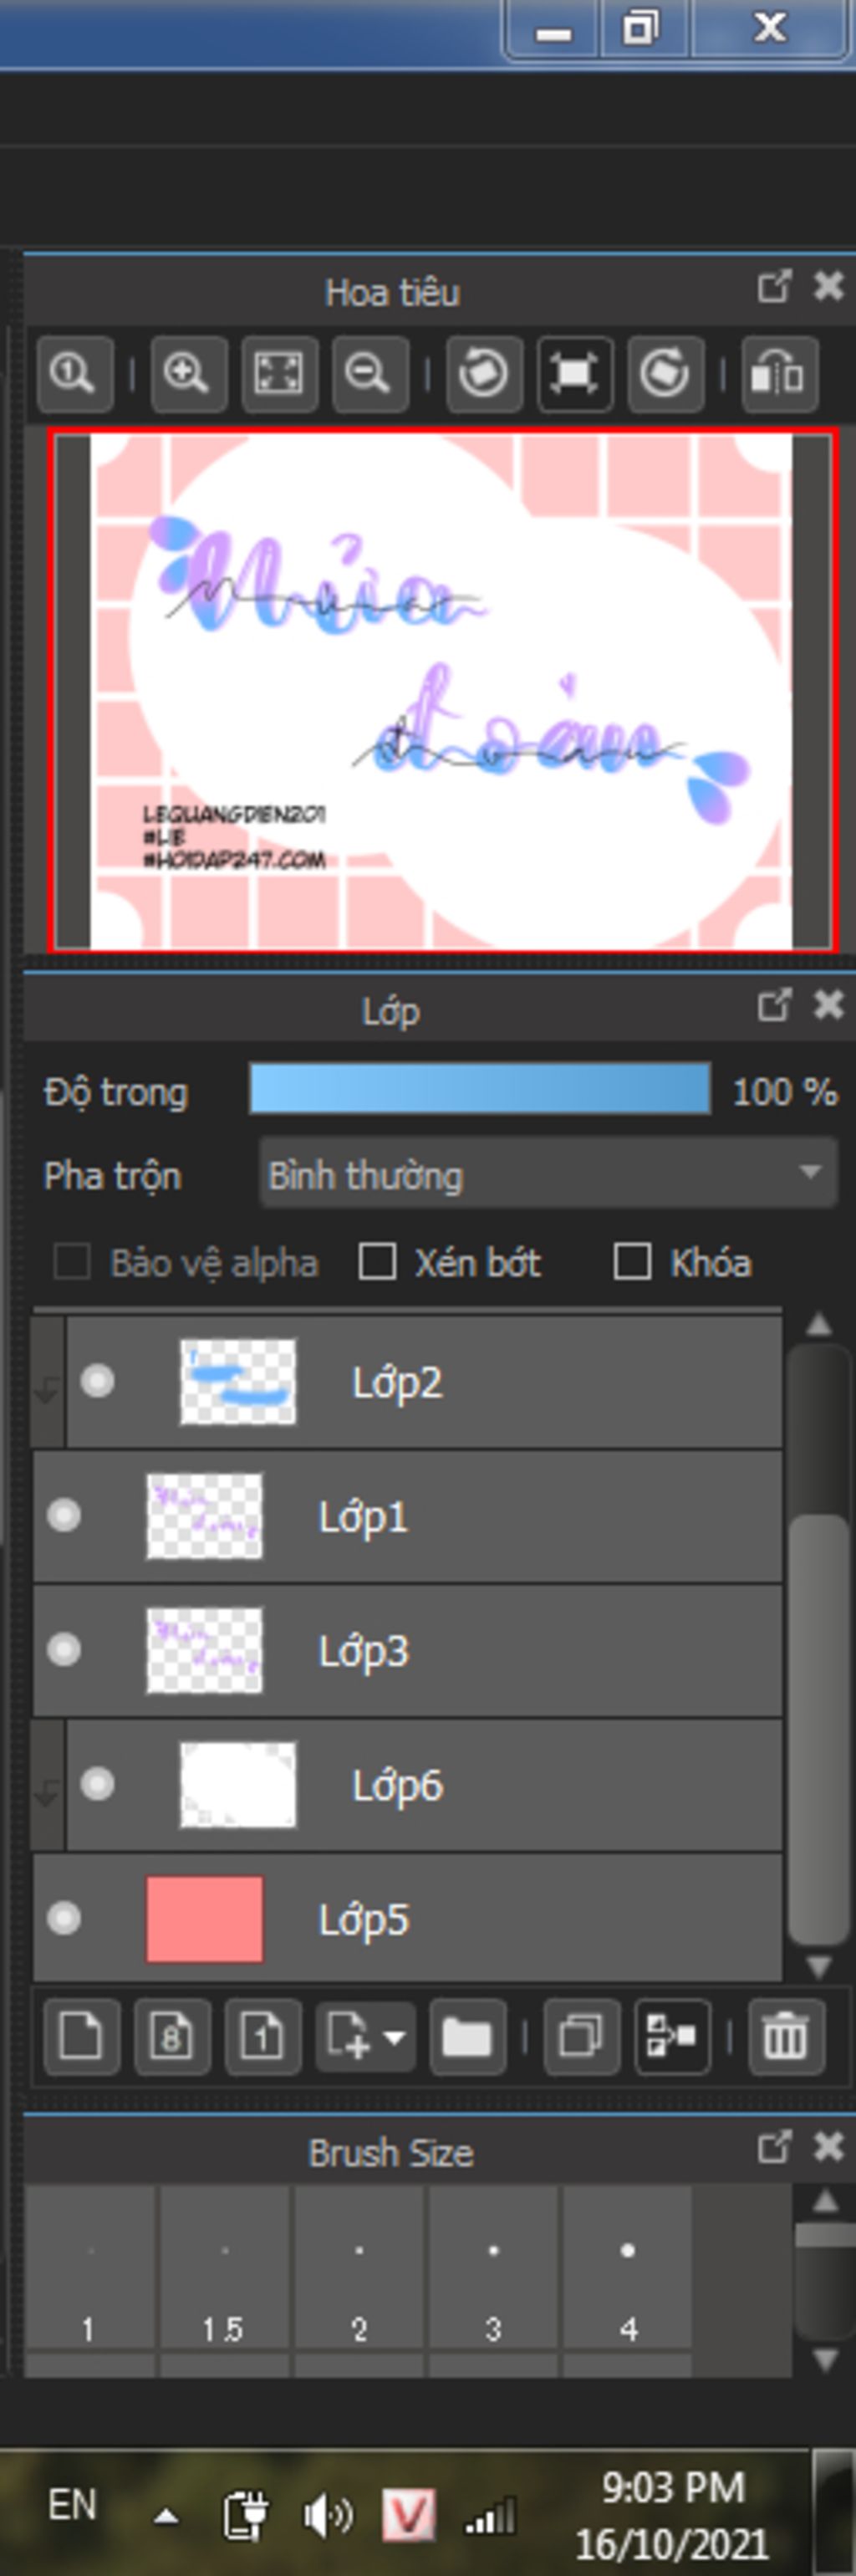Adjust the Độ trong opacity slider
This screenshot has height=2576, width=856.
(x=480, y=1090)
